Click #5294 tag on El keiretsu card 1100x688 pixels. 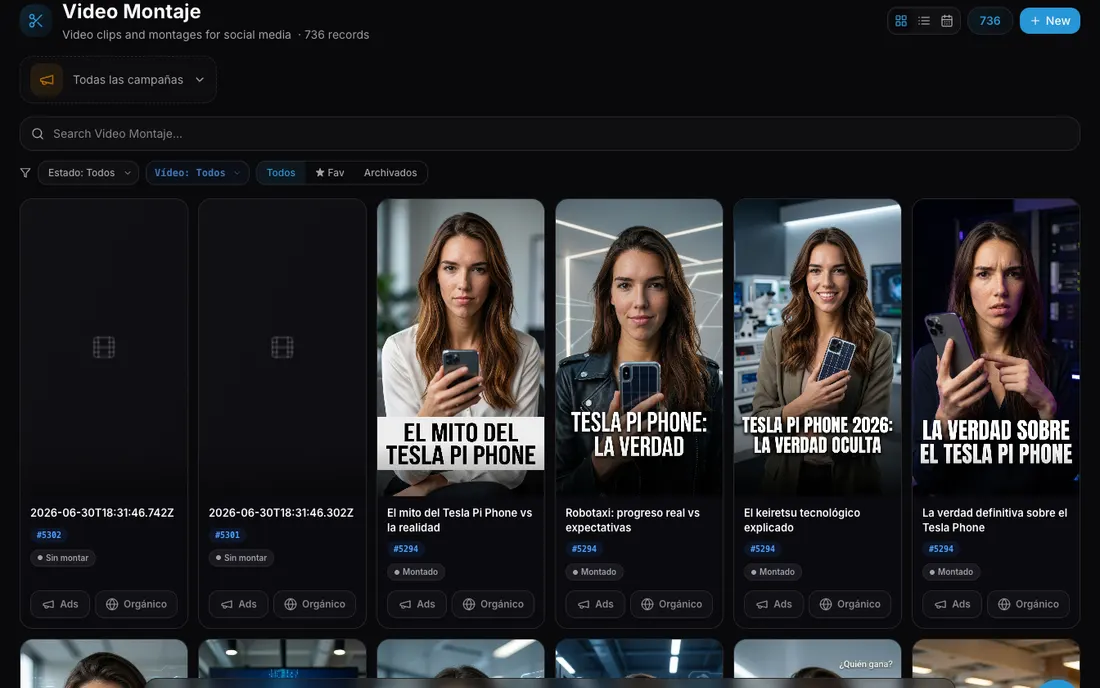763,549
